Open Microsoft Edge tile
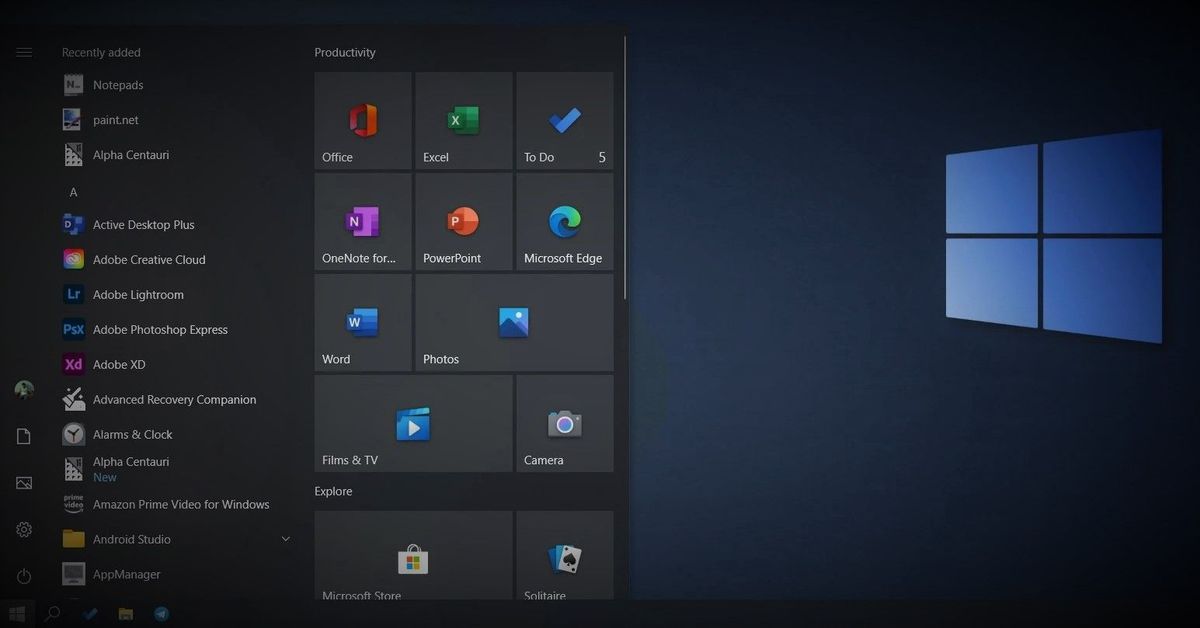The image size is (1200, 628). pyautogui.click(x=565, y=221)
